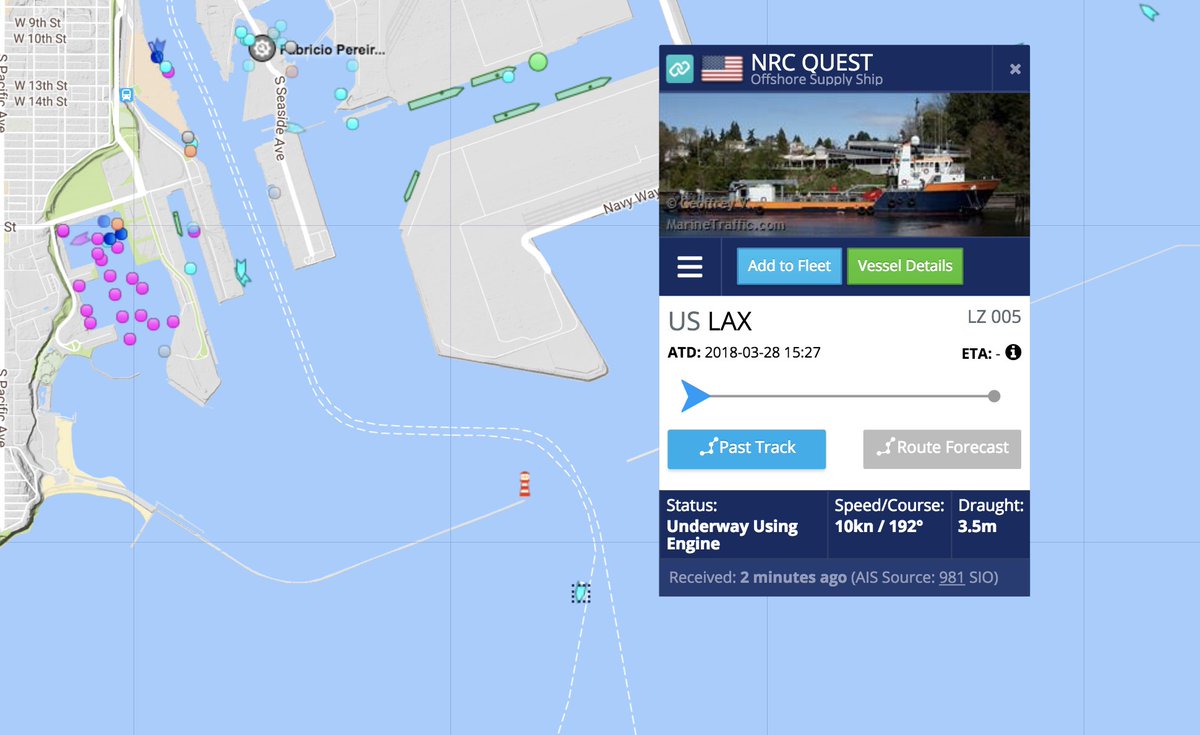The height and width of the screenshot is (735, 1200).
Task: Click the lighthouse icon on breakwater
Action: point(523,484)
